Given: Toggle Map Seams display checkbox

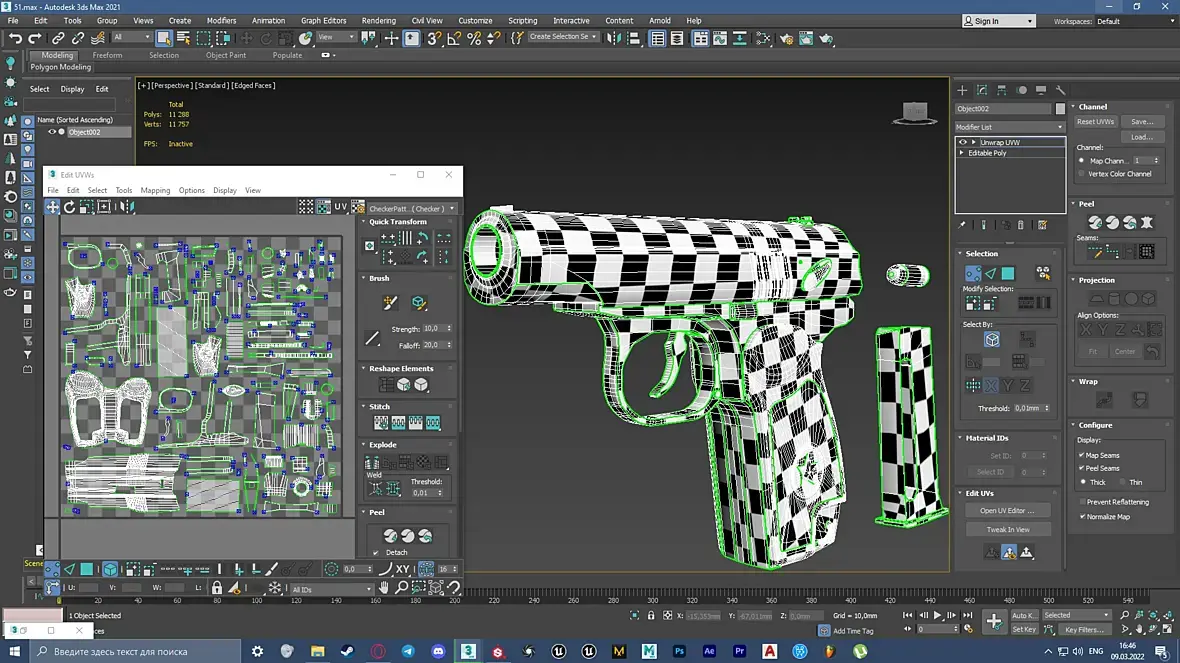Looking at the screenshot, I should pyautogui.click(x=1082, y=455).
